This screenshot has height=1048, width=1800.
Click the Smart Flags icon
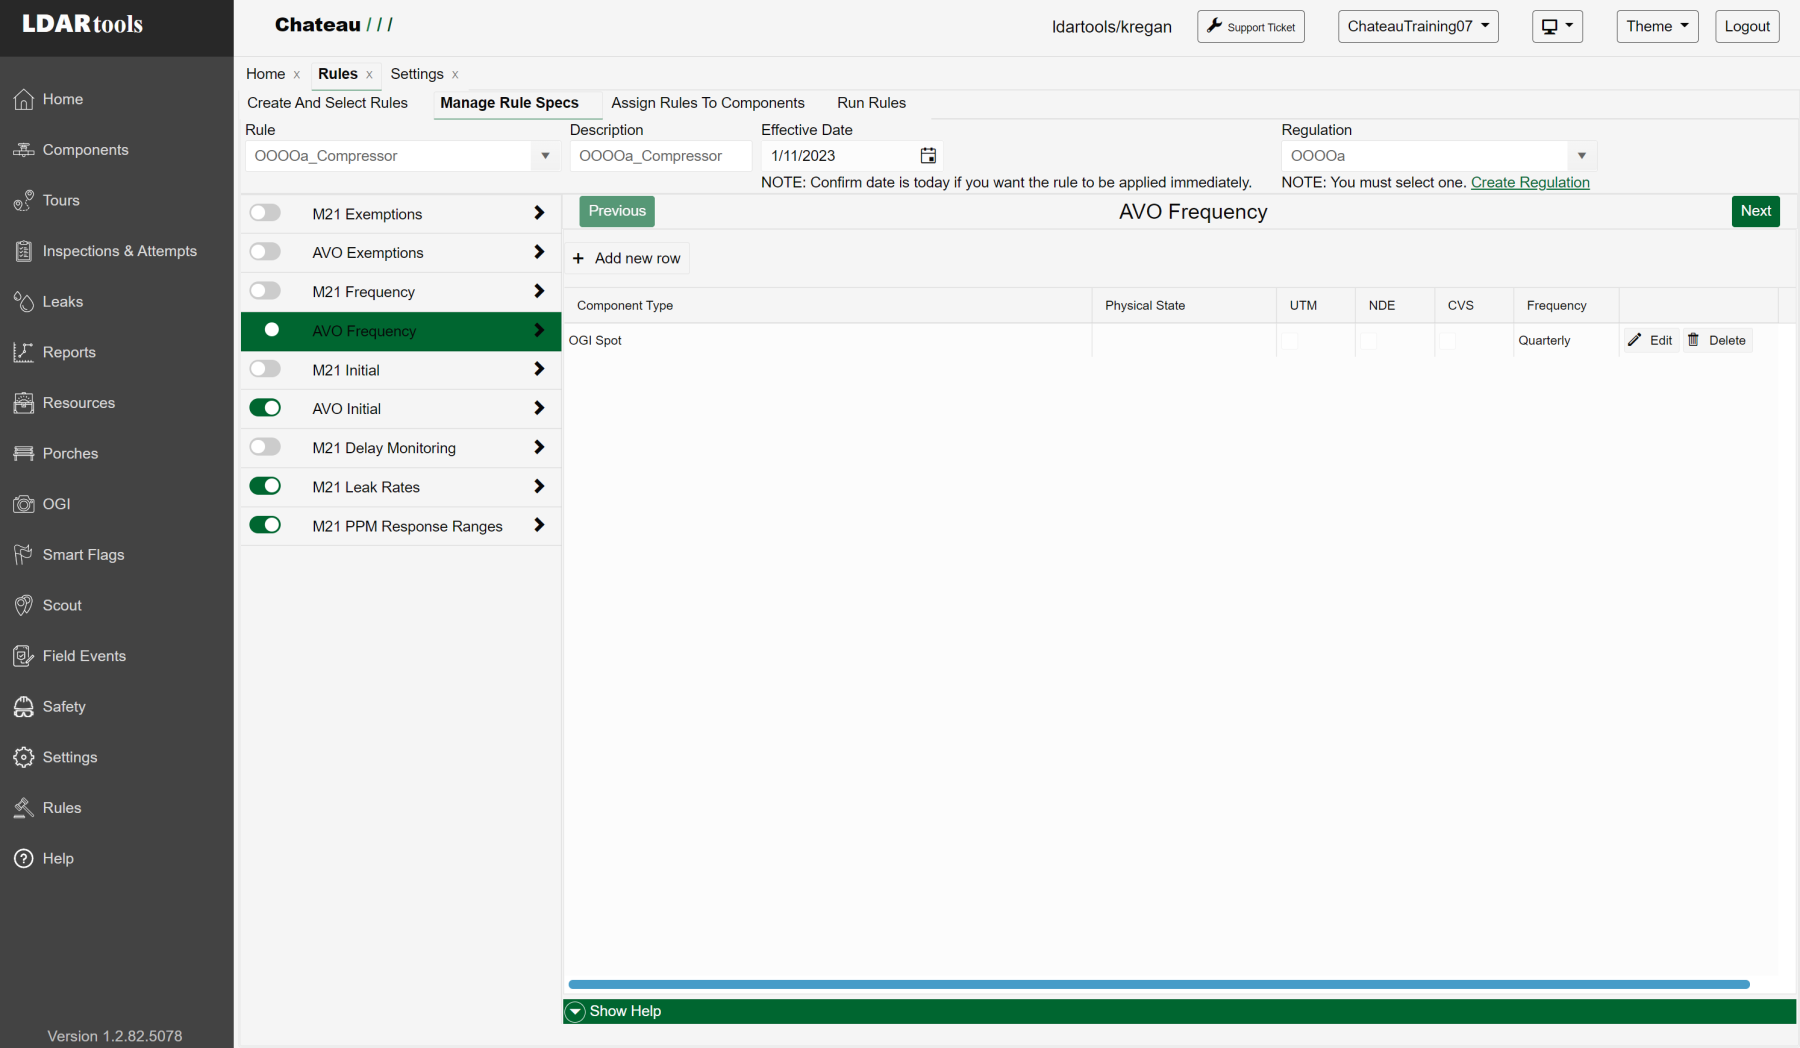click(23, 555)
